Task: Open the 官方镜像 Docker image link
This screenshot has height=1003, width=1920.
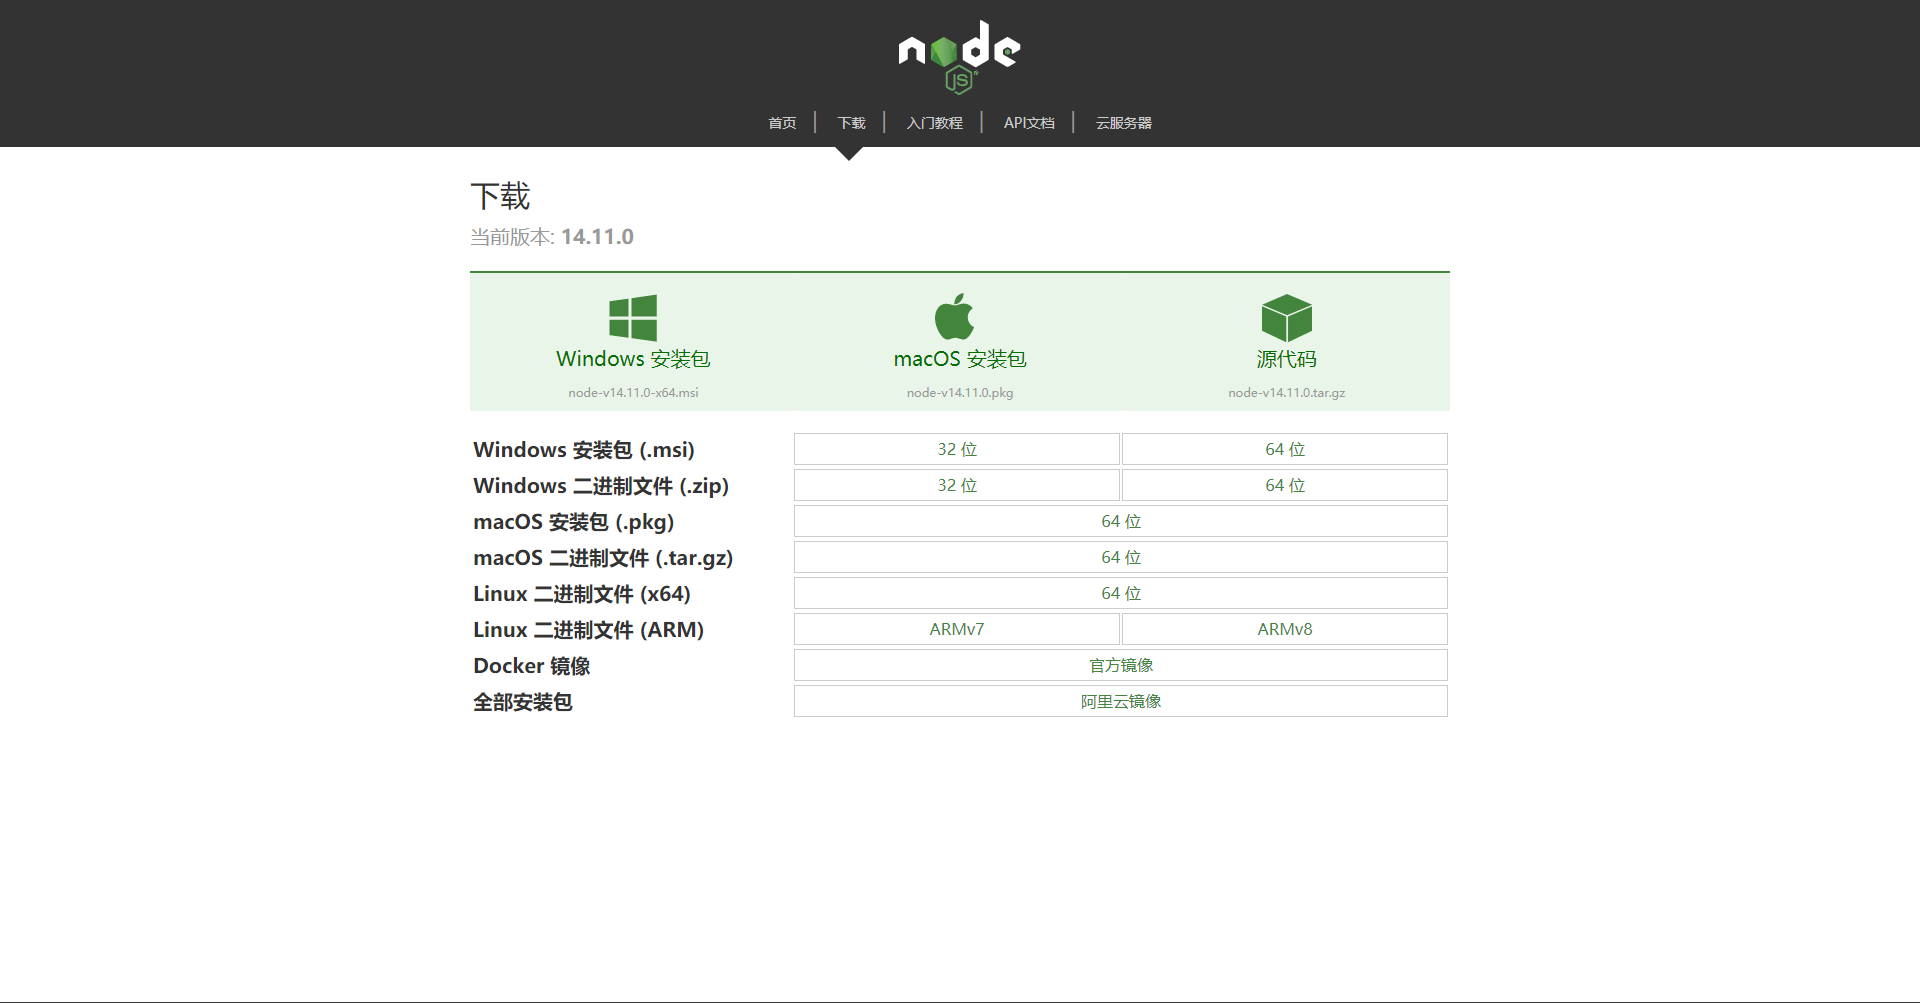Action: pyautogui.click(x=1121, y=665)
